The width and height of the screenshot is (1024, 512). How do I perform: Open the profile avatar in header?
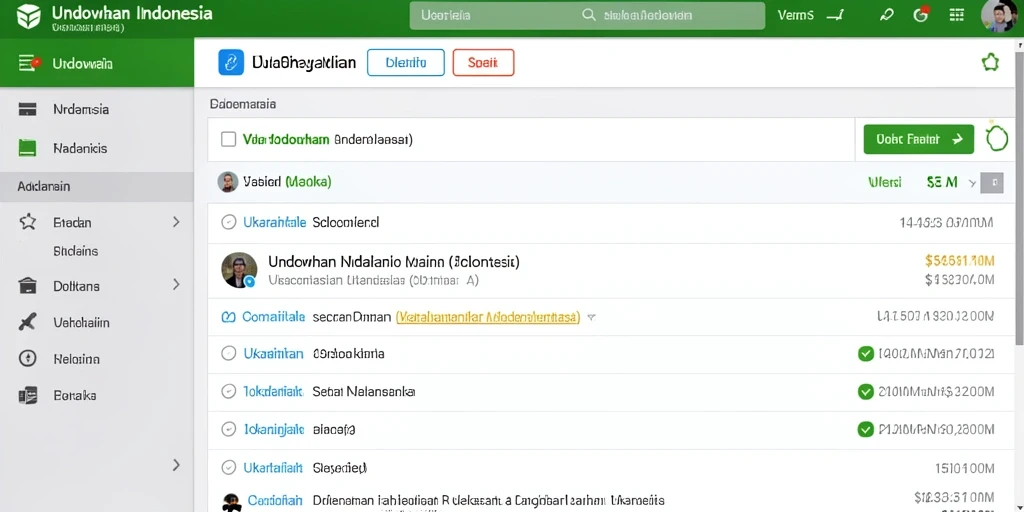coord(998,15)
